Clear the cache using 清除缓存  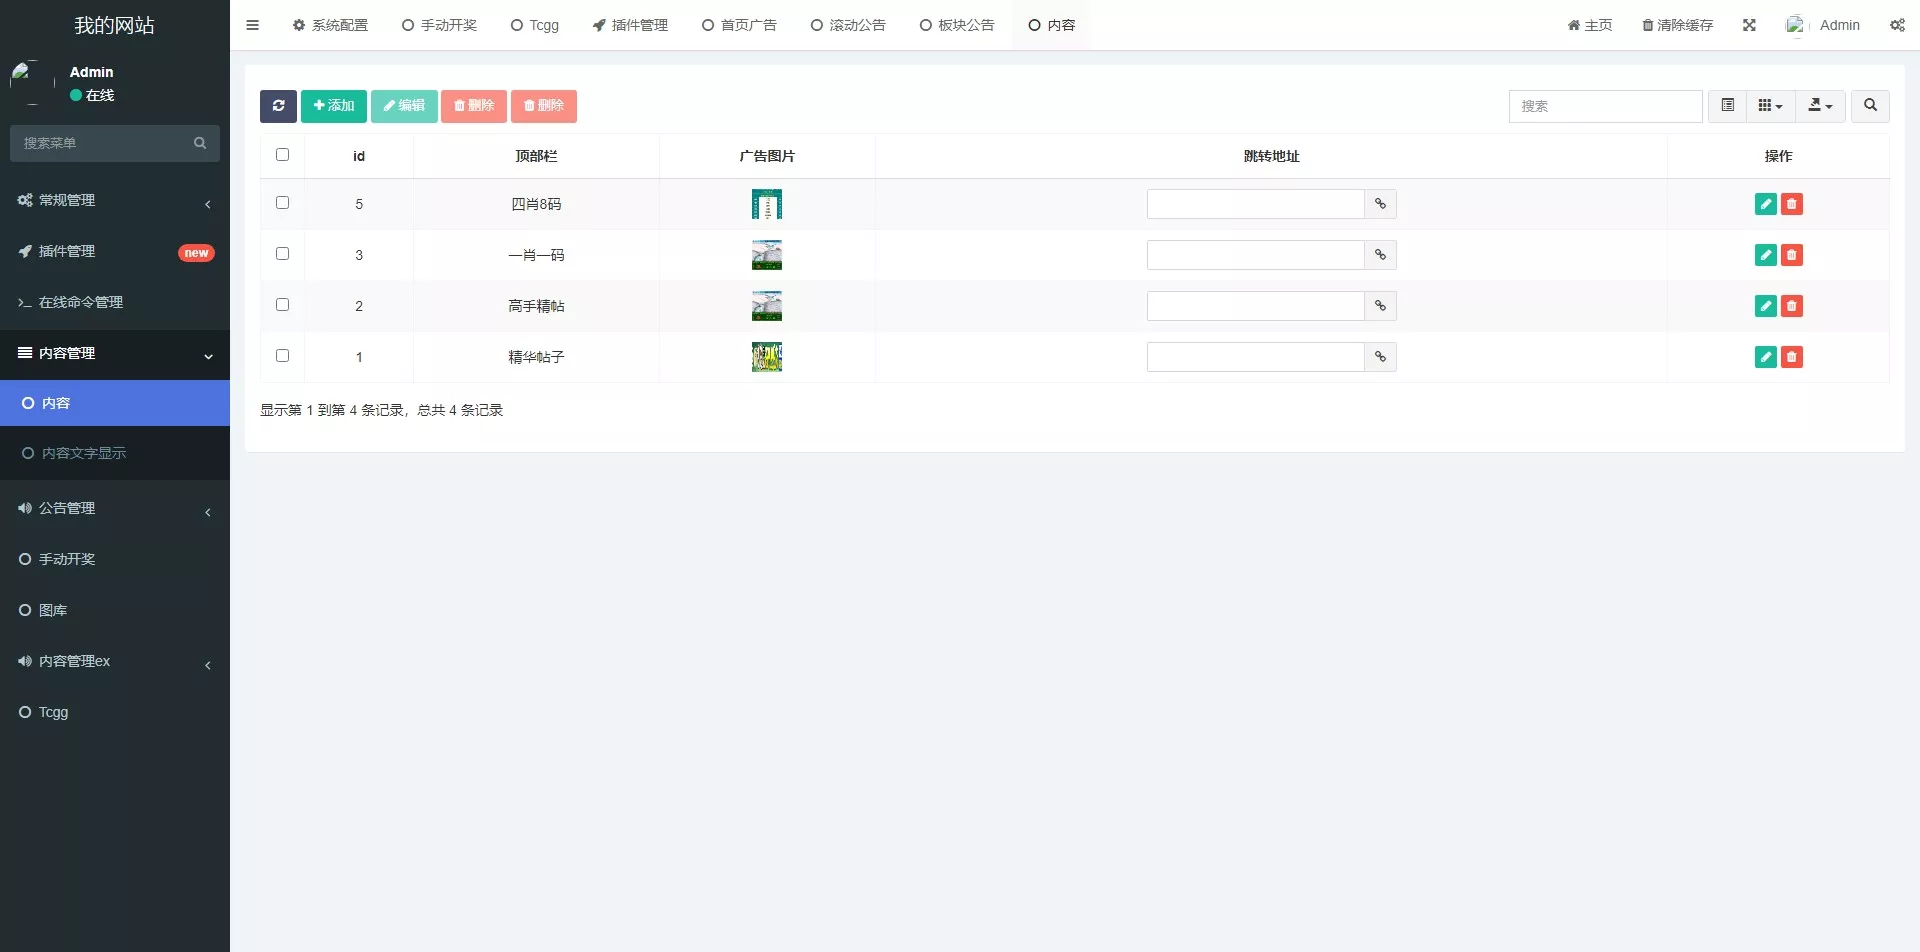1676,25
